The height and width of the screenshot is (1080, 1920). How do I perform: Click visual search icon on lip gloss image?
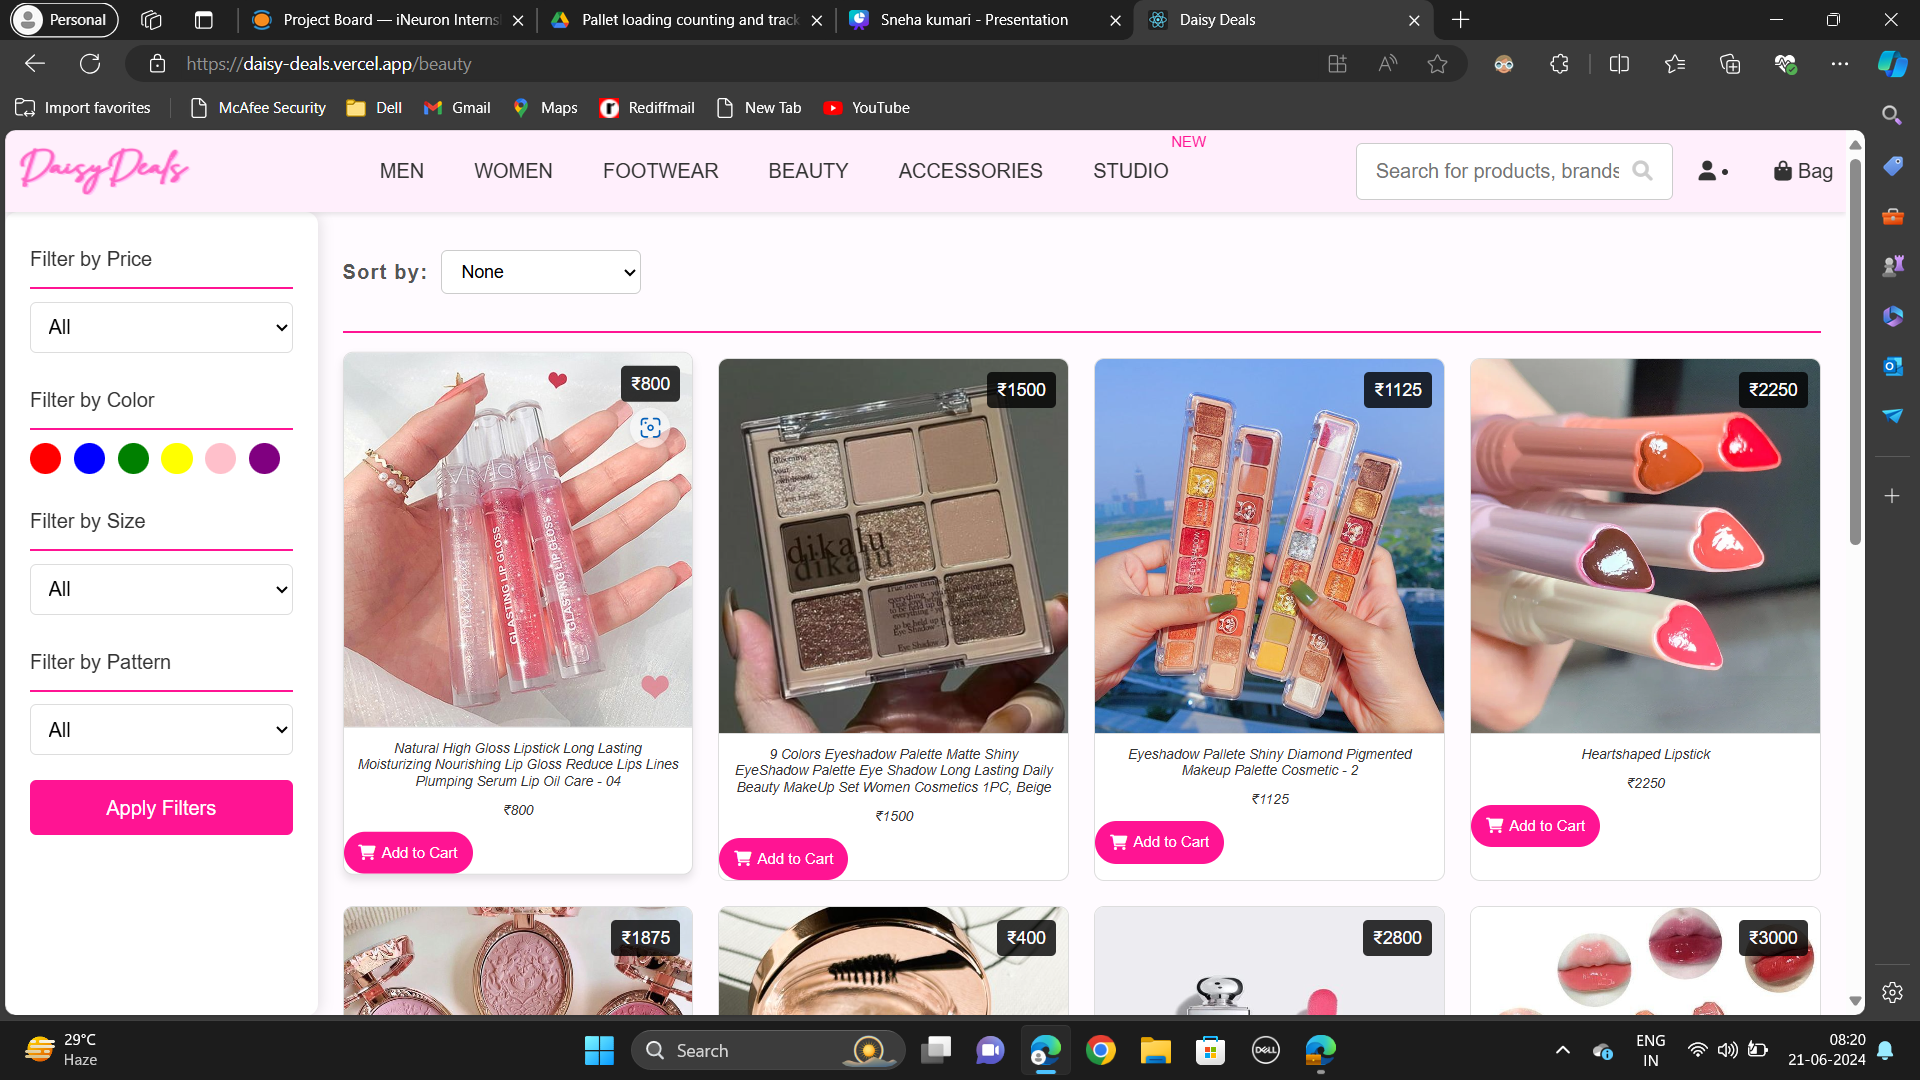(x=650, y=428)
